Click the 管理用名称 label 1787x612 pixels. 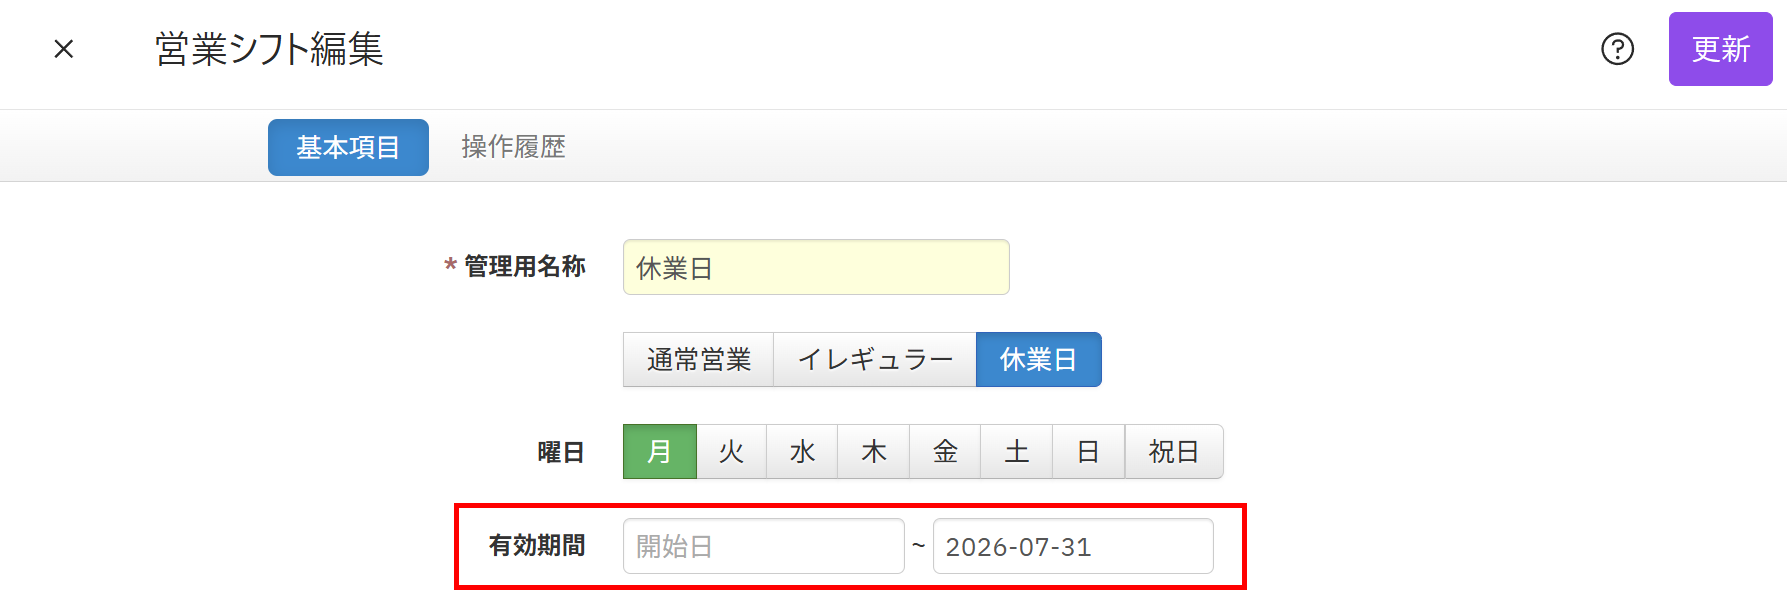(525, 266)
